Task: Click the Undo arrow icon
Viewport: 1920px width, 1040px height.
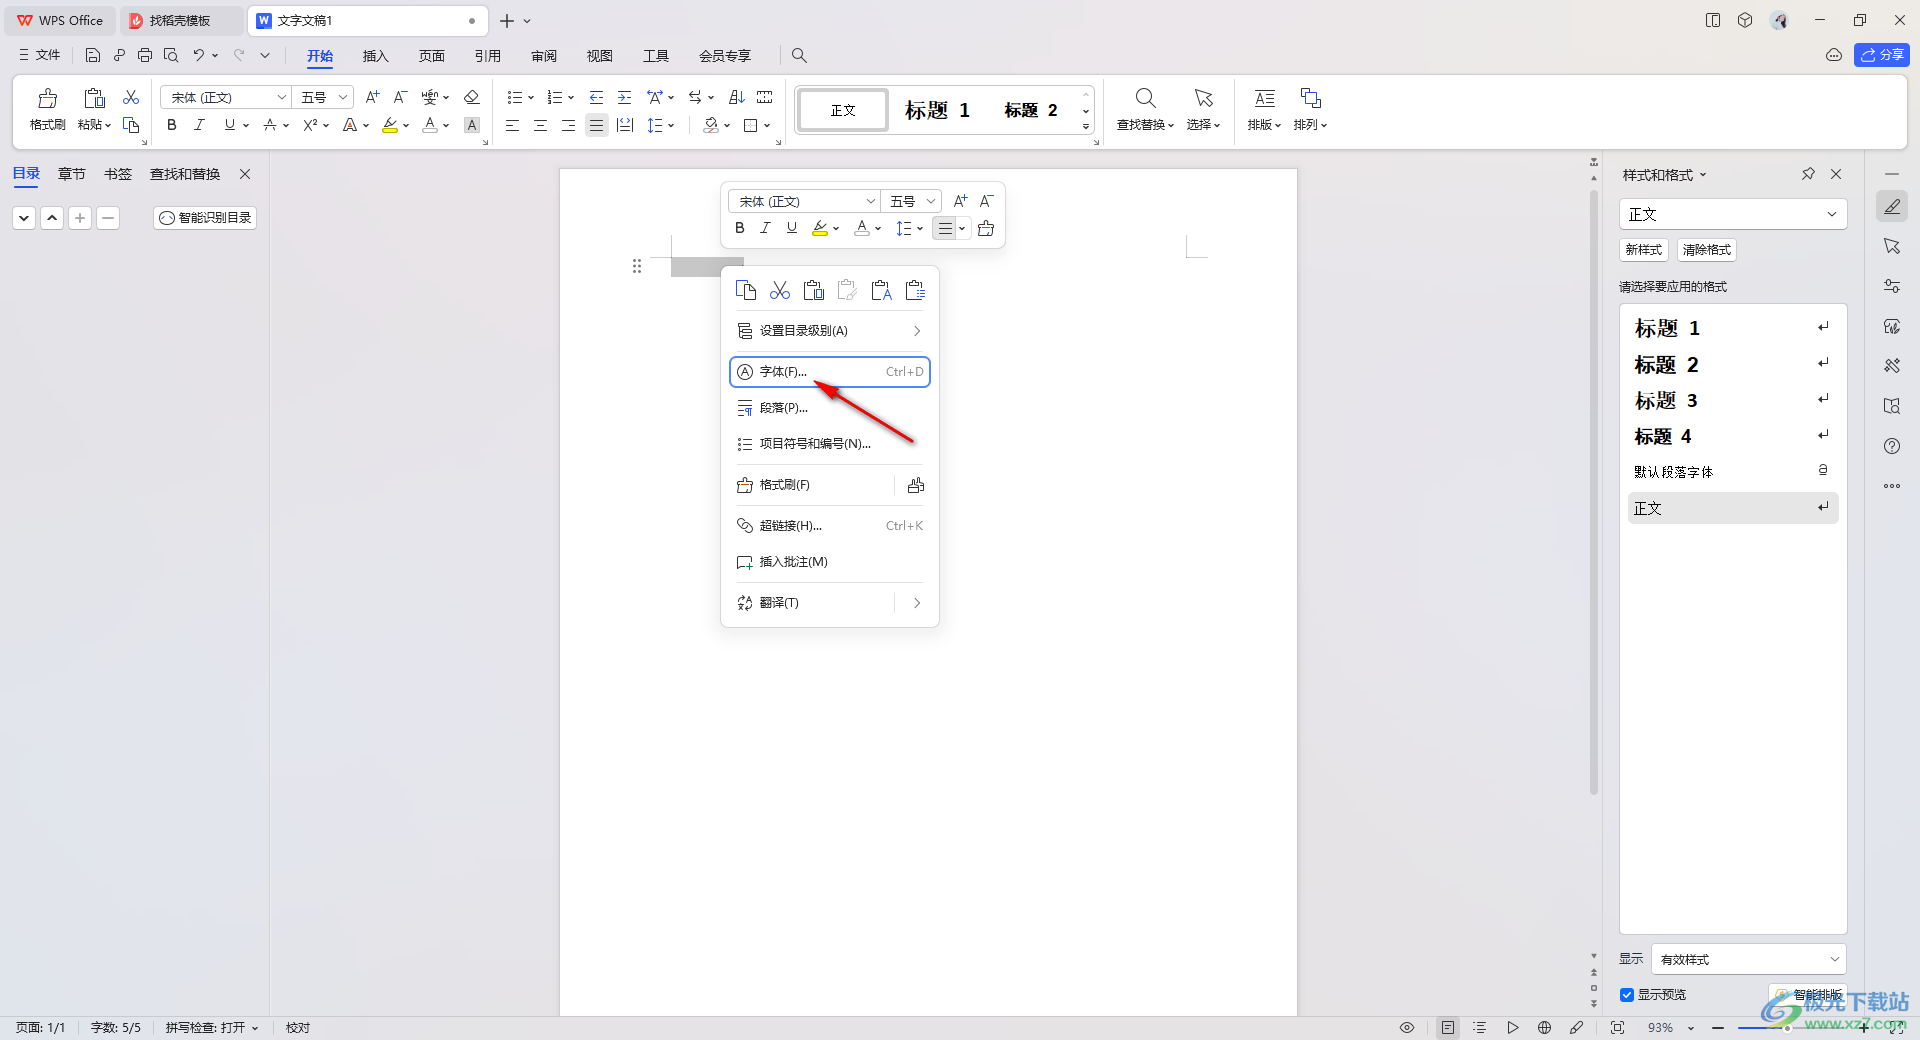Action: coord(199,55)
